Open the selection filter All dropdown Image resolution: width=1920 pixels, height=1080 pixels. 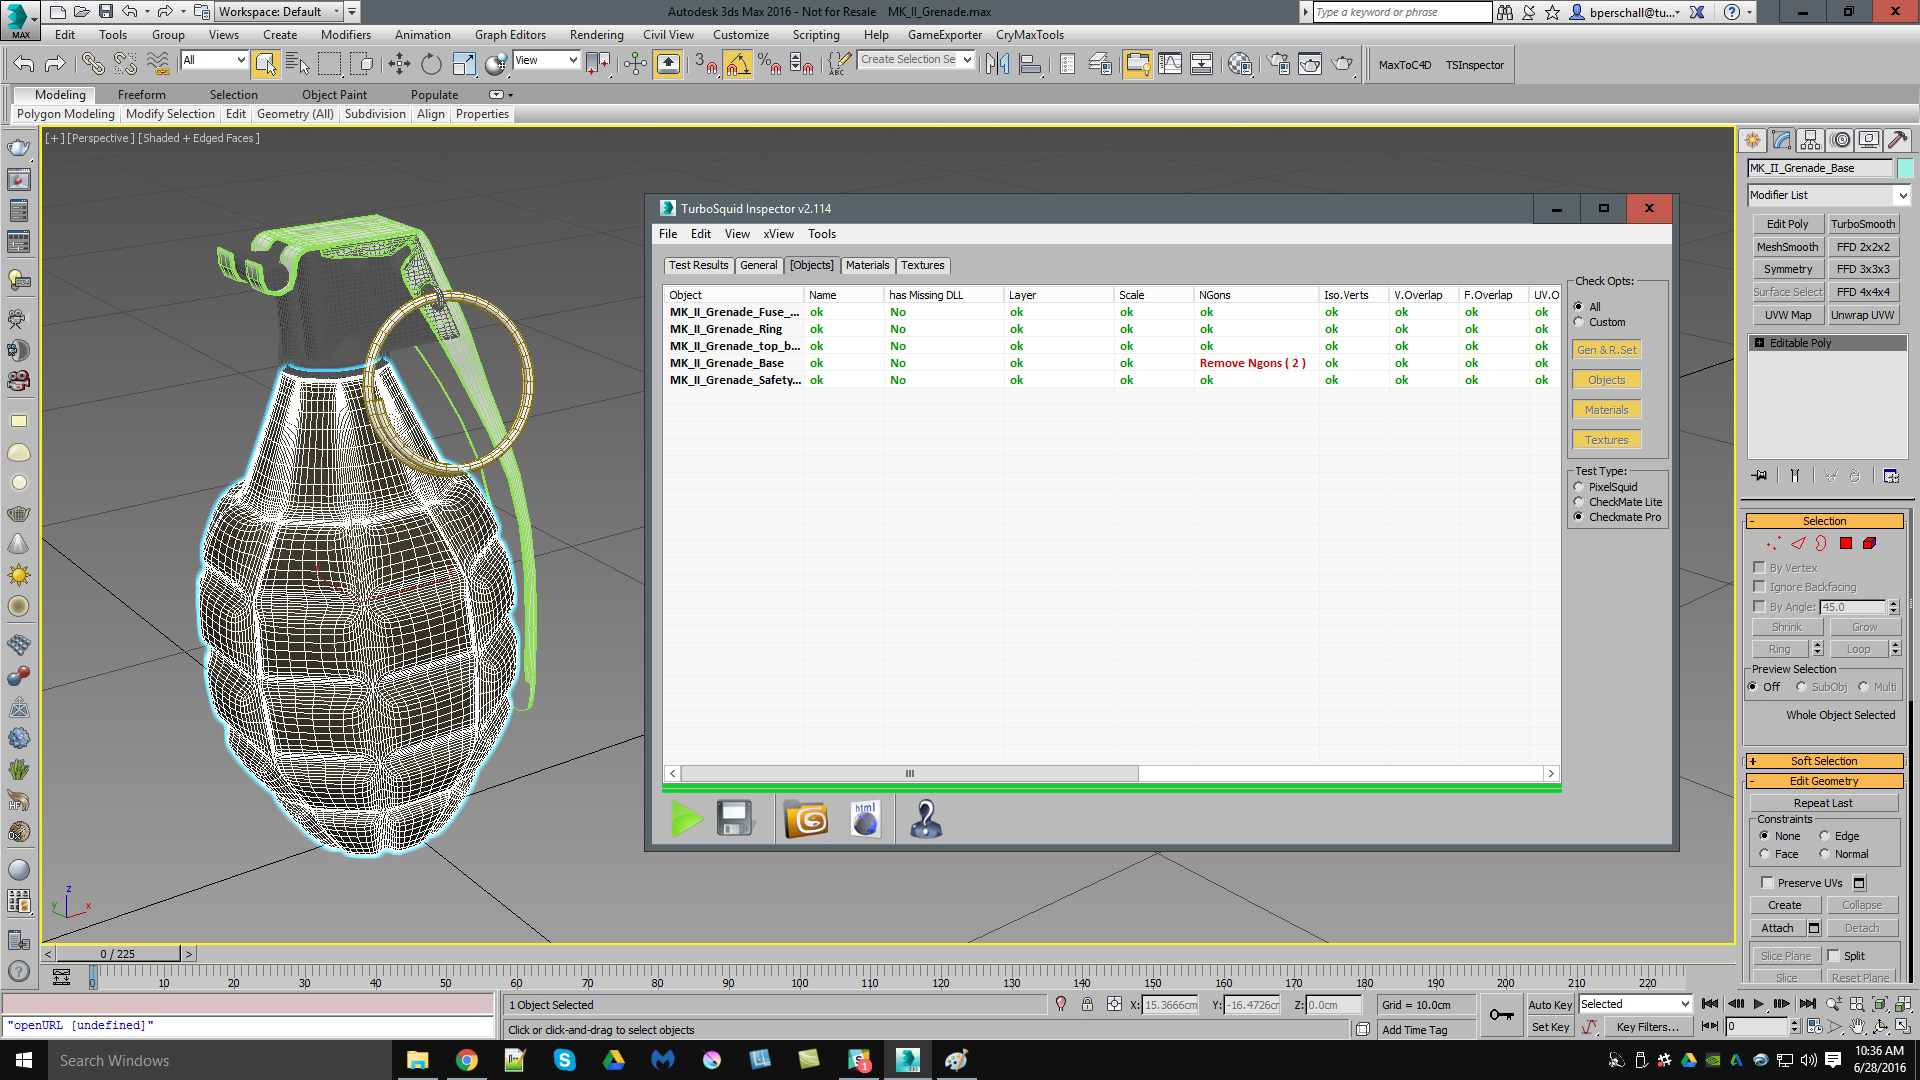214,60
